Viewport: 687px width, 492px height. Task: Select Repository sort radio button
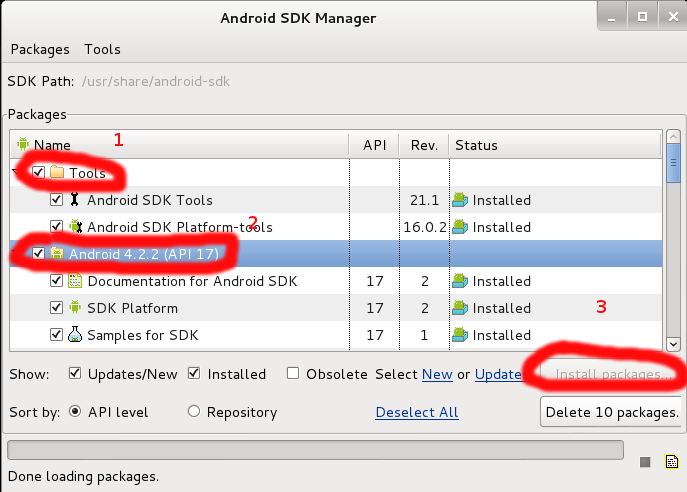(194, 411)
